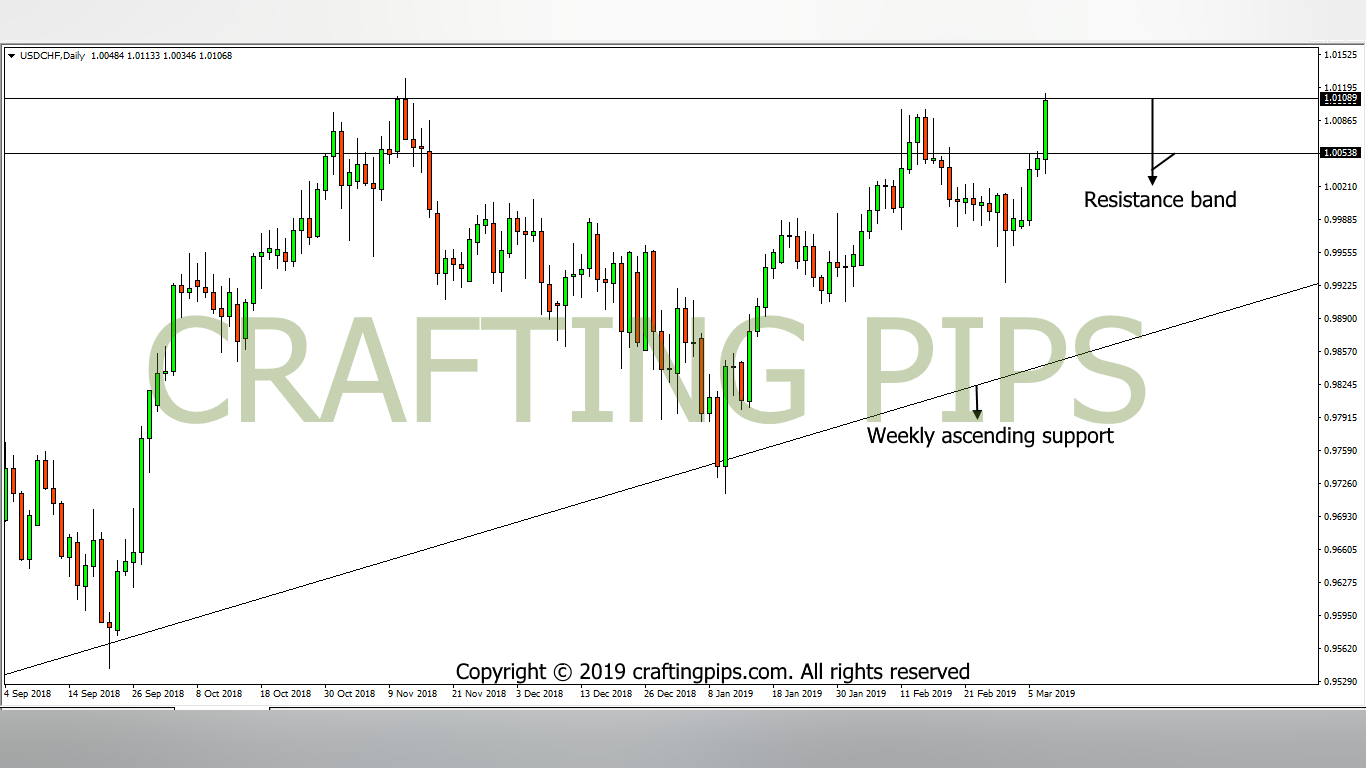Viewport: 1366px width, 768px height.
Task: Click the 1.01068 close price value in header
Action: click(x=216, y=56)
